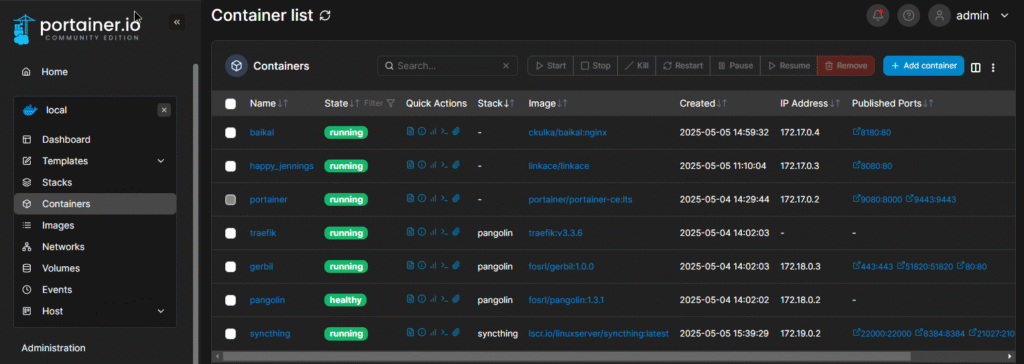Screen dimensions: 1024x364
Task: Tick the select-all checkbox in the header
Action: pyautogui.click(x=231, y=103)
